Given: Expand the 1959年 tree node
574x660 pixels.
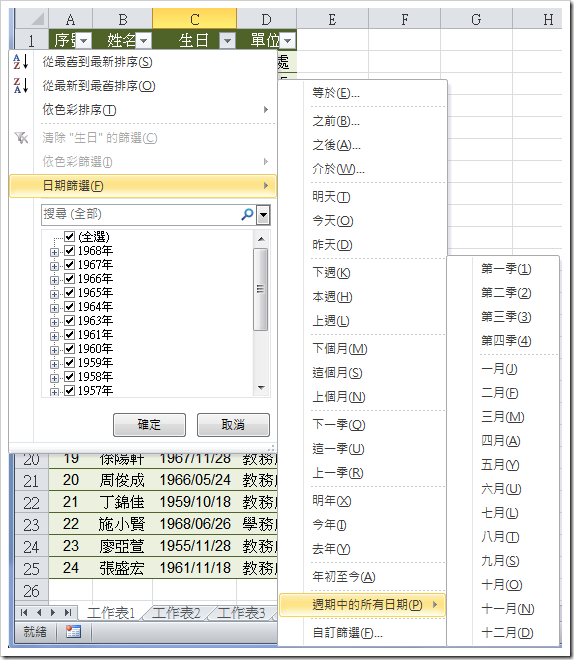Looking at the screenshot, I should click(54, 364).
